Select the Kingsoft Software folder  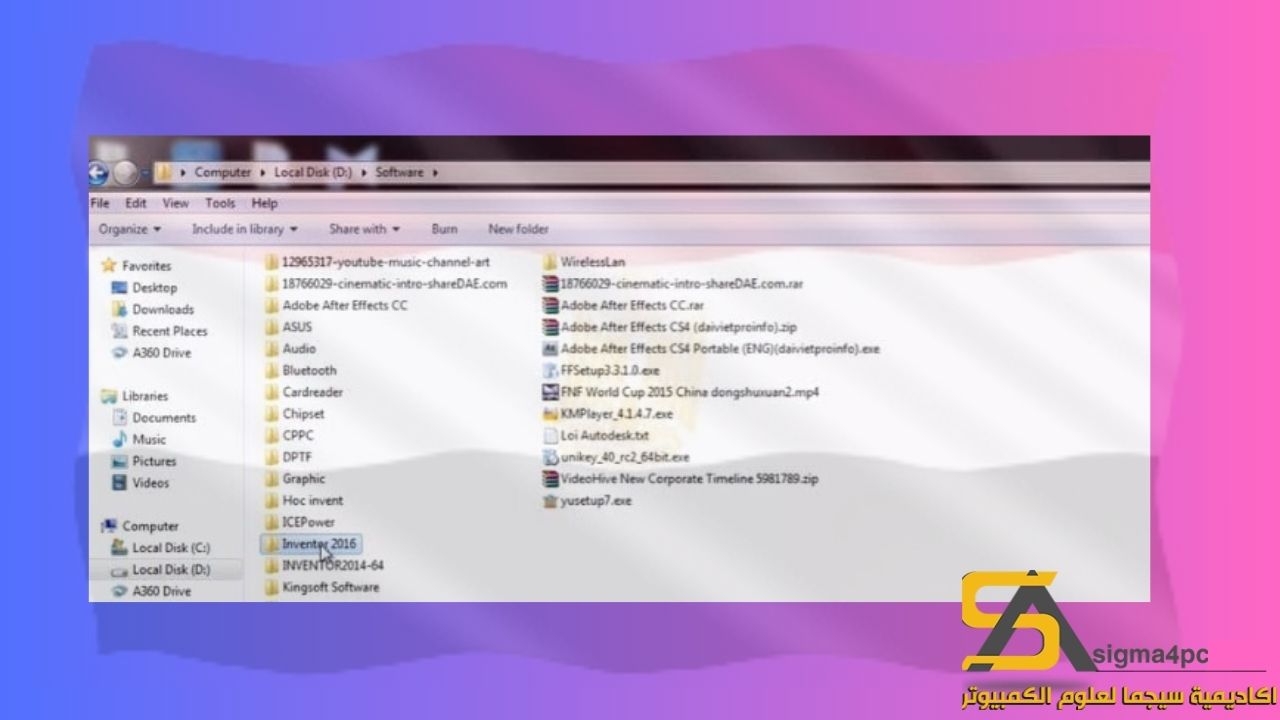click(322, 588)
